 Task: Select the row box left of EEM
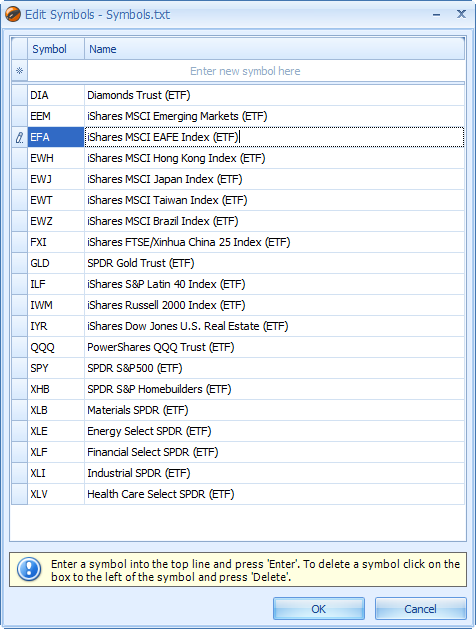pyautogui.click(x=19, y=116)
